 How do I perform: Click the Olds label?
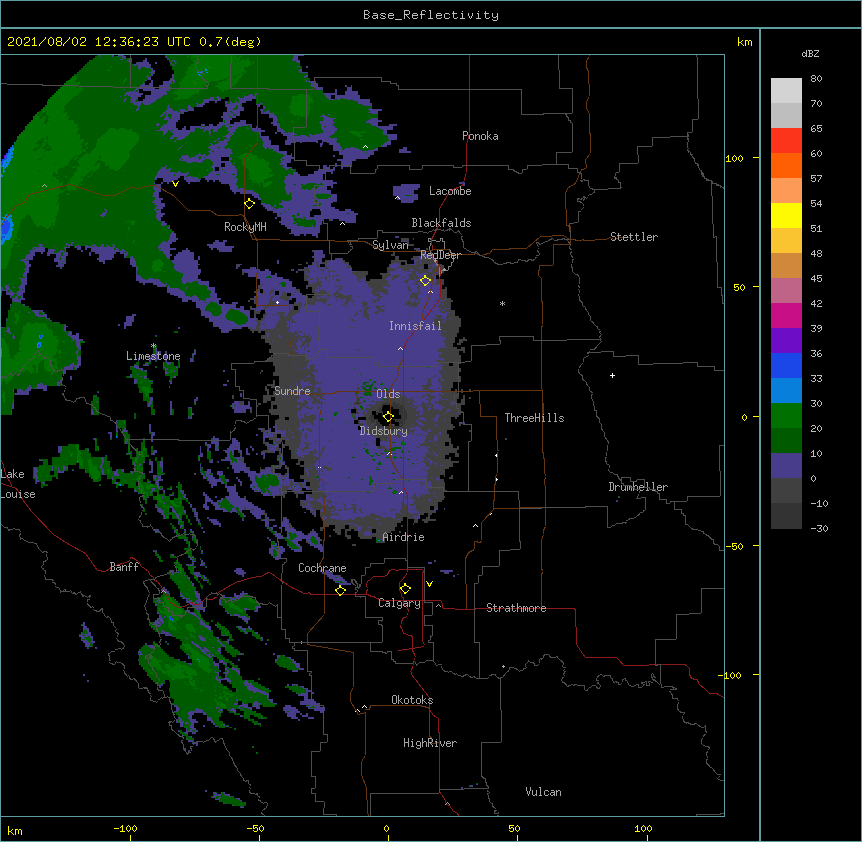coord(388,394)
